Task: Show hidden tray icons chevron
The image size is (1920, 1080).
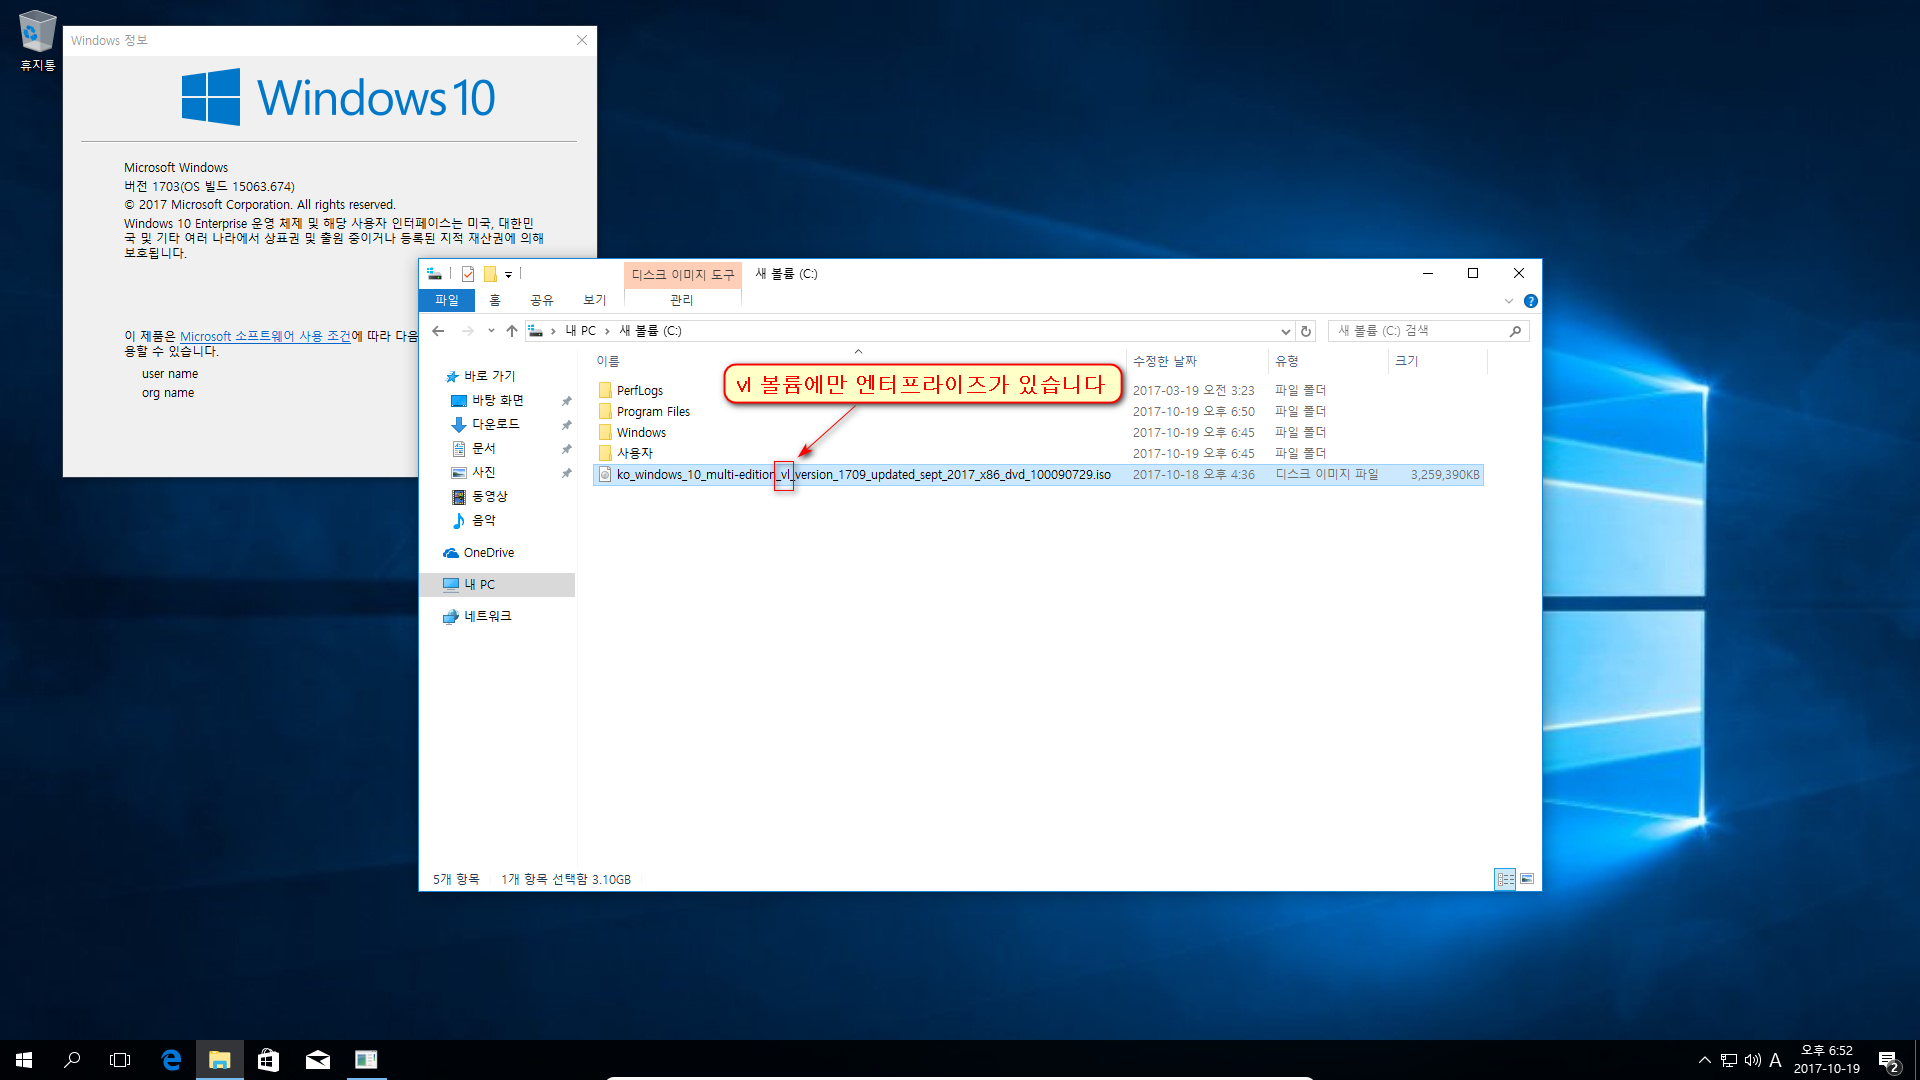Action: pyautogui.click(x=1704, y=1060)
